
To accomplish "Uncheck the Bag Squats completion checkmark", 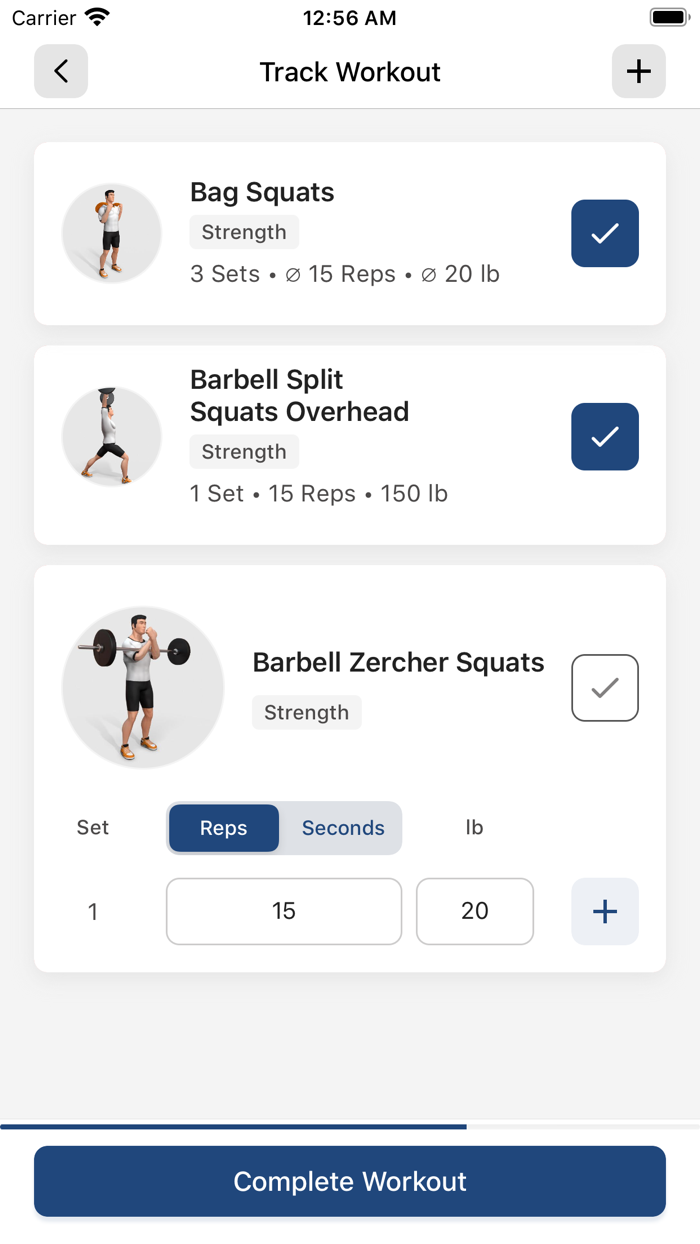I will [x=604, y=233].
